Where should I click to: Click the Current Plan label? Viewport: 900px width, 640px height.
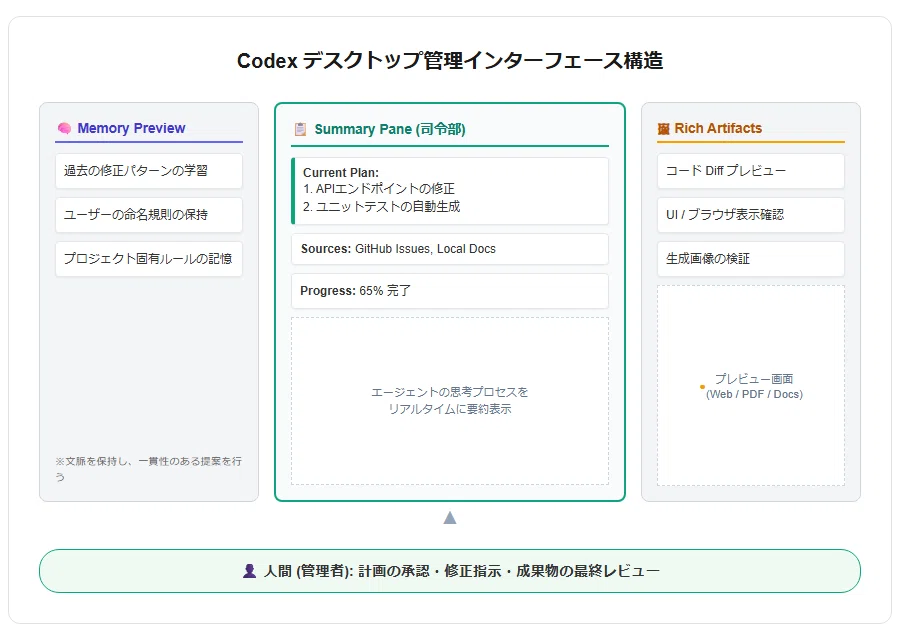[341, 172]
